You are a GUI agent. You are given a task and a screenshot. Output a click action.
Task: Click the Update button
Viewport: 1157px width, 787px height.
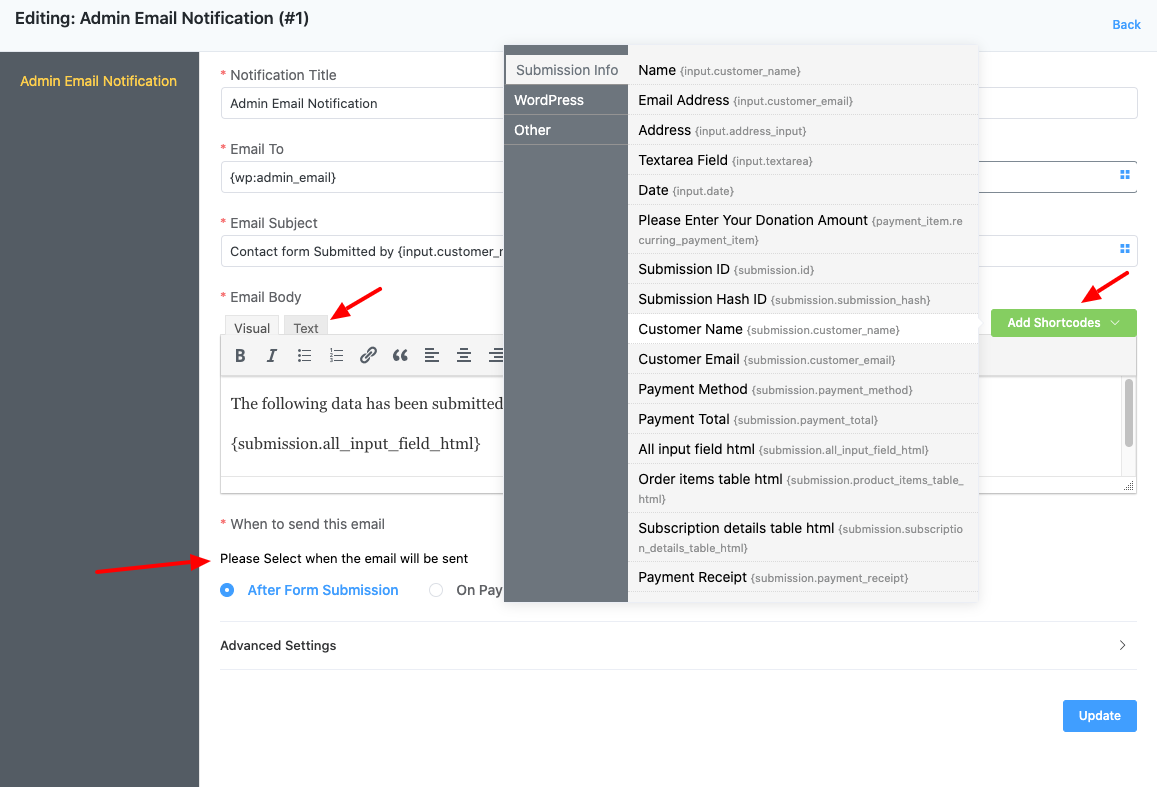click(1099, 715)
